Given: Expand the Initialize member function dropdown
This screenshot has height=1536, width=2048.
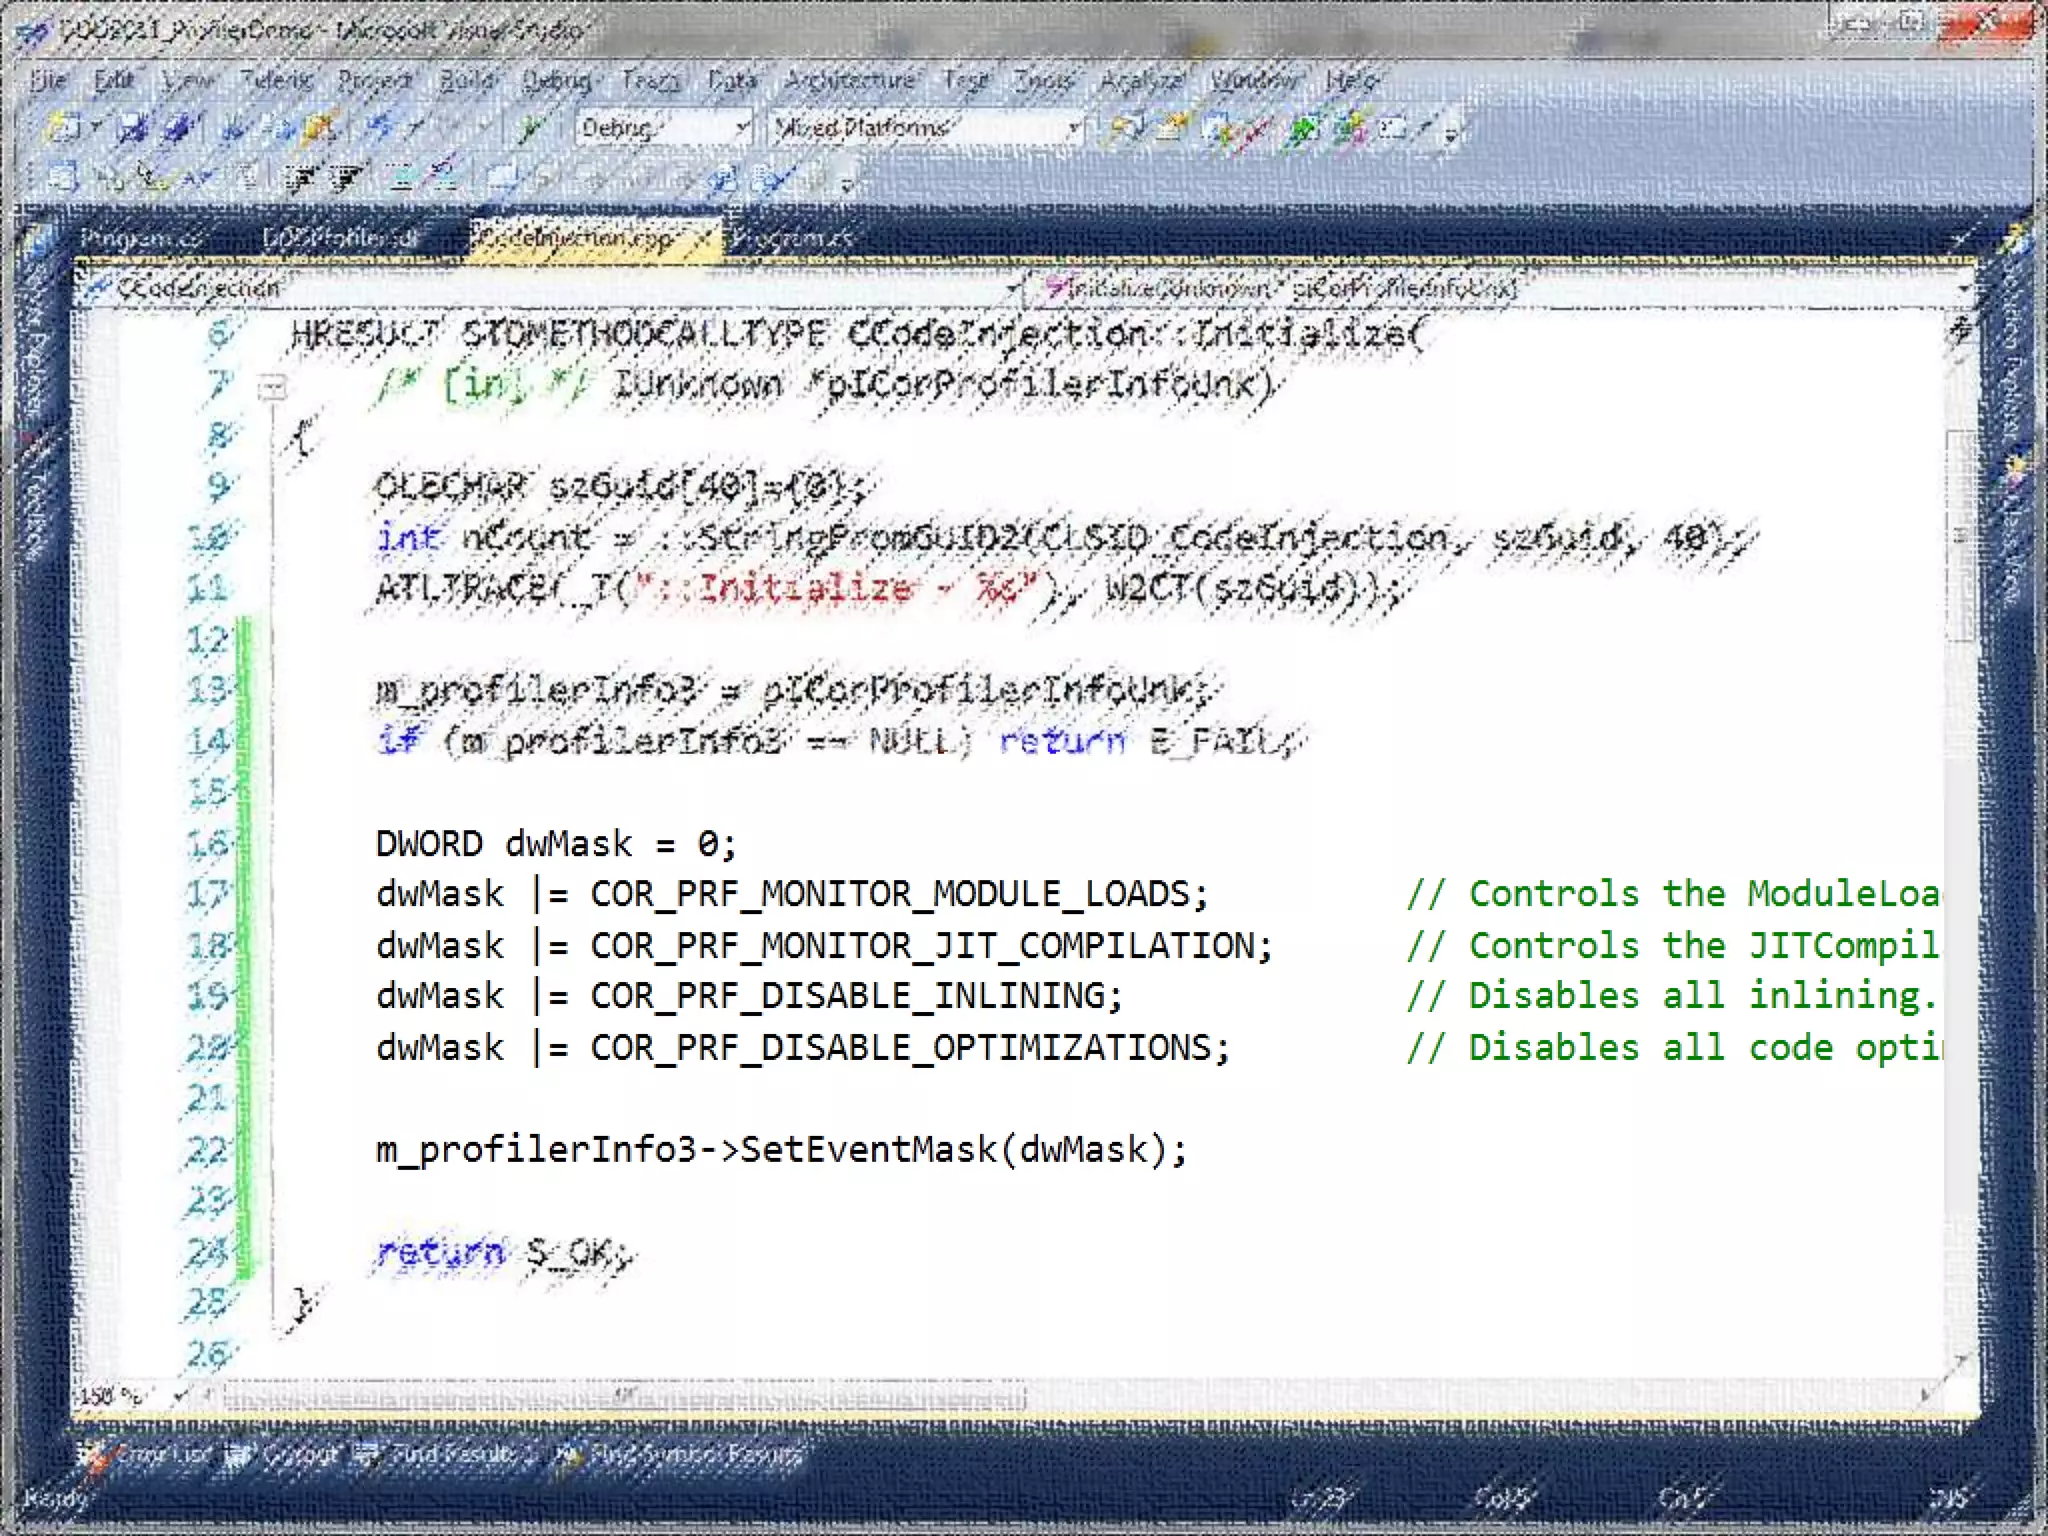Looking at the screenshot, I should pos(1963,289).
